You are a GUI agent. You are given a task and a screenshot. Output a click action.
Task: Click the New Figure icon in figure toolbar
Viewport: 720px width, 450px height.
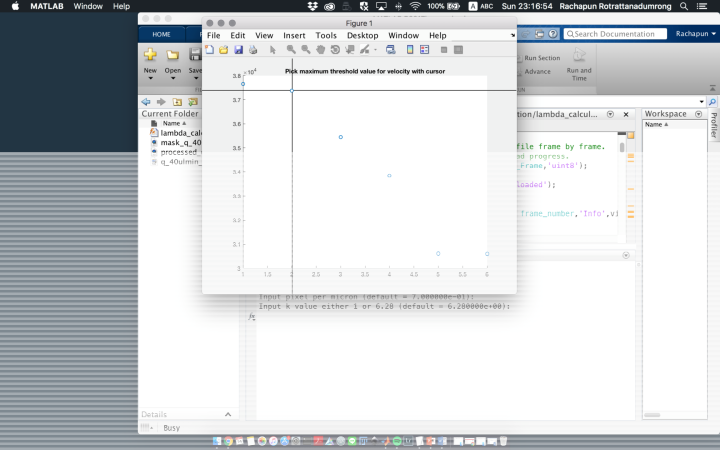[x=209, y=49]
